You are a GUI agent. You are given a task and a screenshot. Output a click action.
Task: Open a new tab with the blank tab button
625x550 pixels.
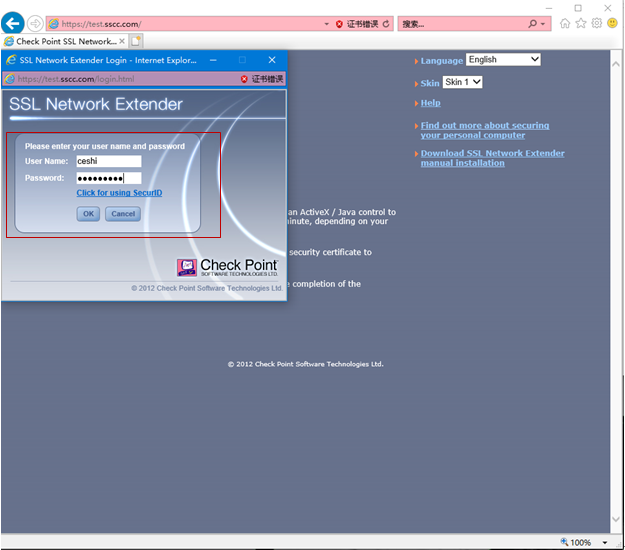click(x=136, y=41)
